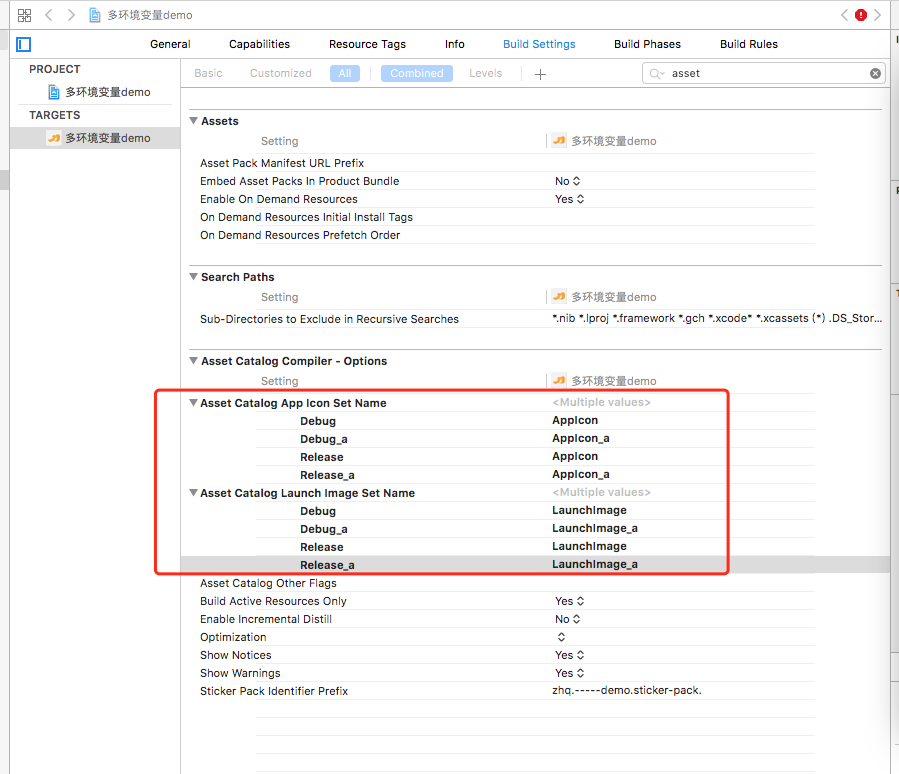899x774 pixels.
Task: Go back with the left chevron
Action: click(49, 15)
